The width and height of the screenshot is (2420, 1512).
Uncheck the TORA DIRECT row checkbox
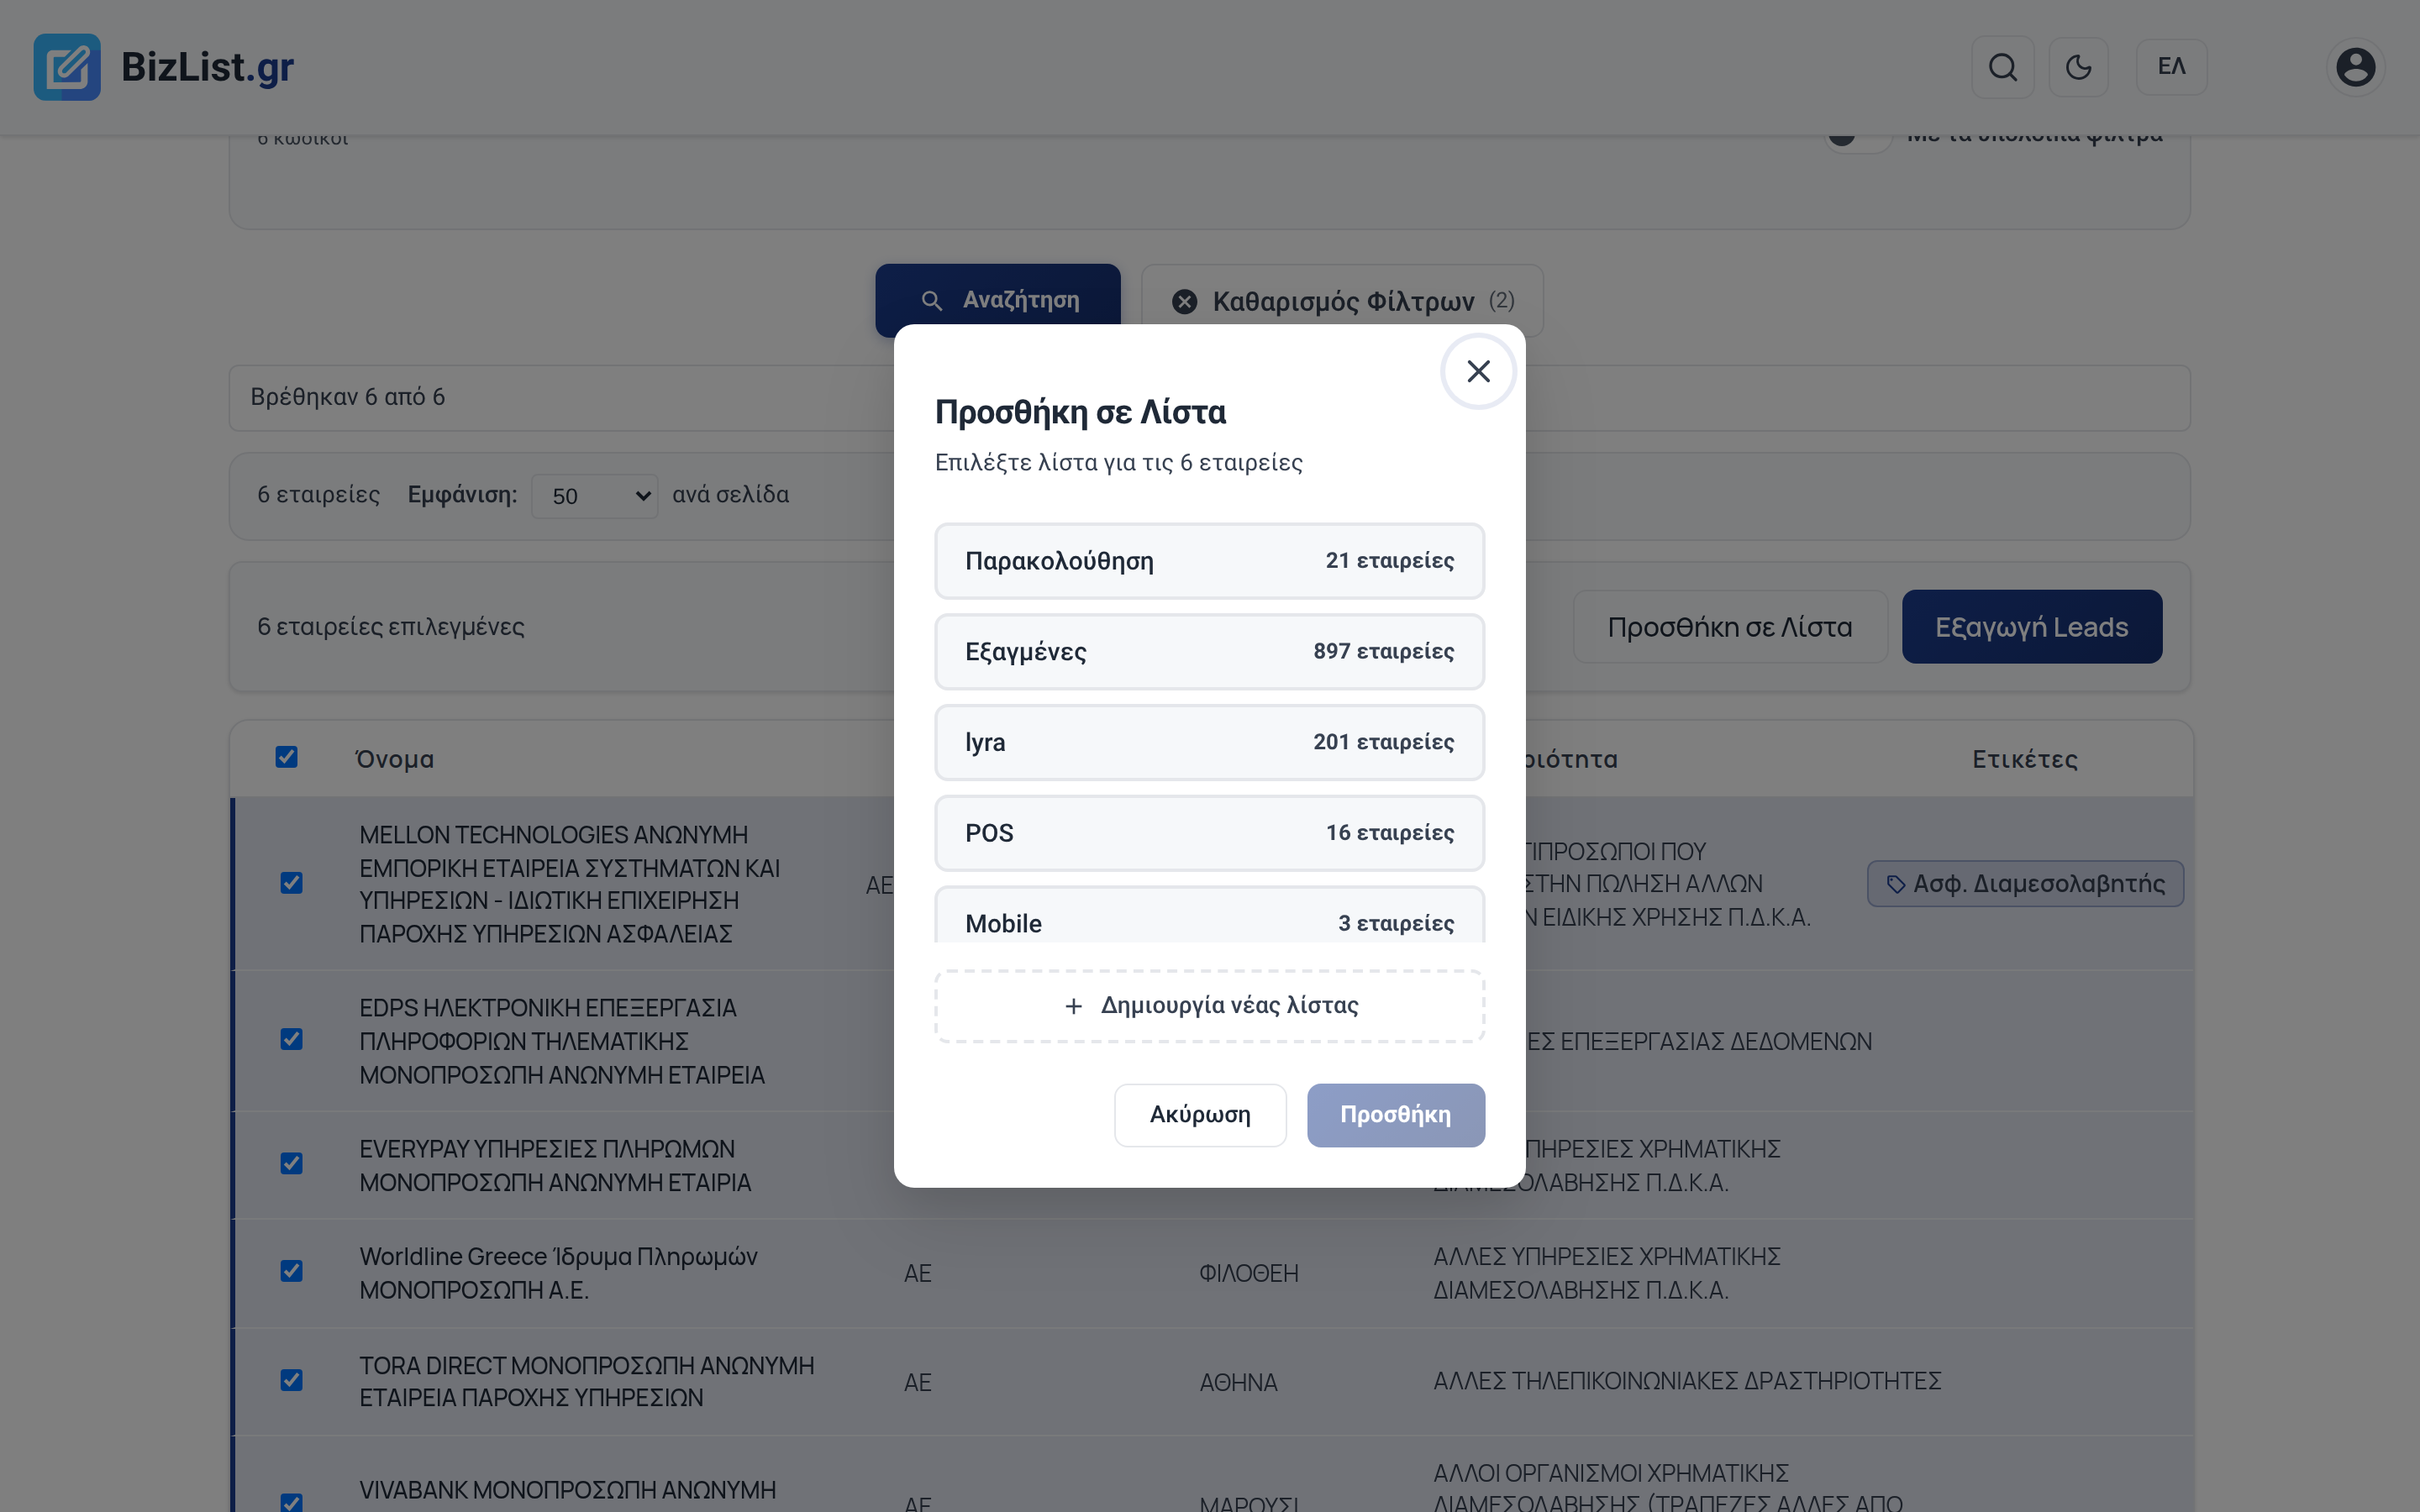point(292,1380)
